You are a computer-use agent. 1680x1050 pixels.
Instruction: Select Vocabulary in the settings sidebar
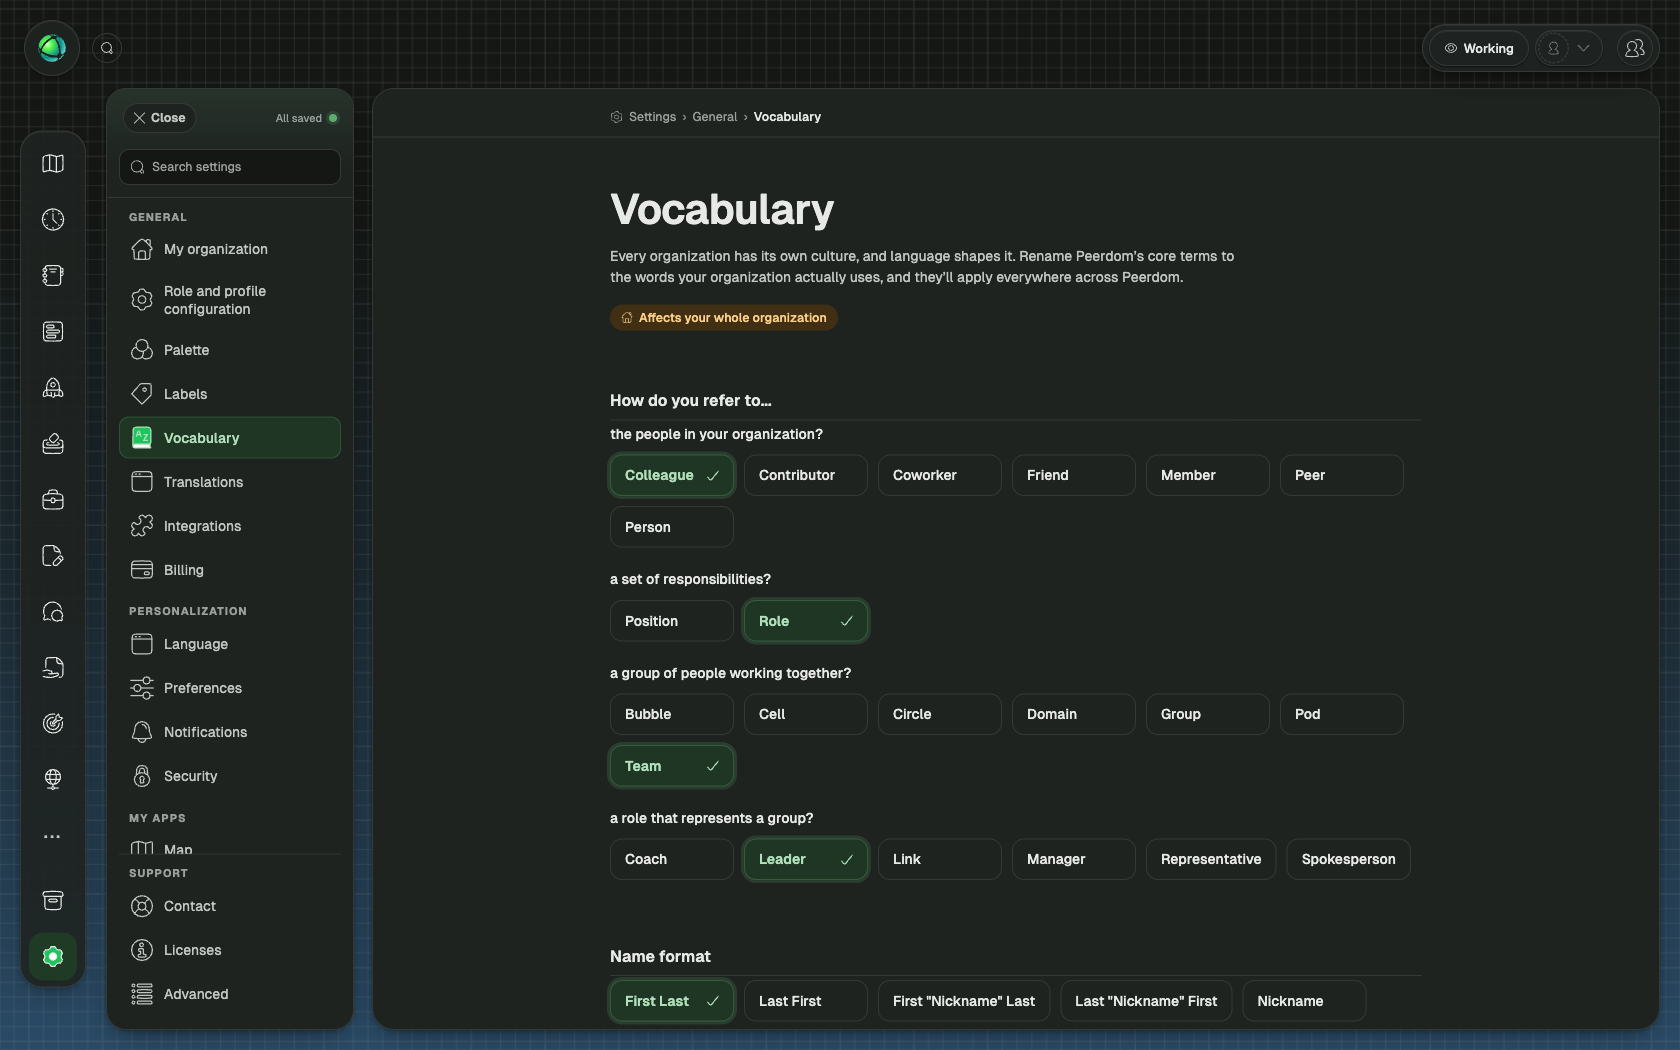tap(230, 438)
